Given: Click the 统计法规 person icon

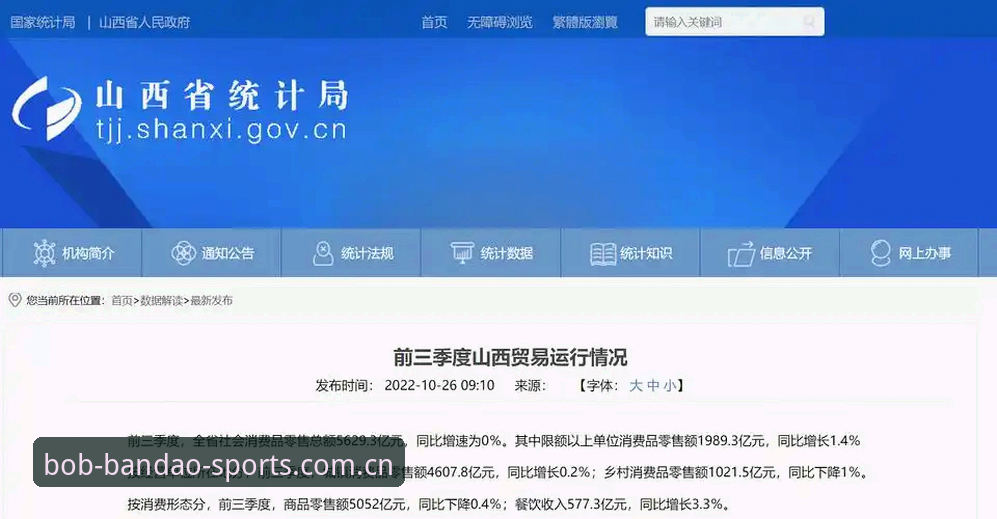Looking at the screenshot, I should (x=323, y=253).
